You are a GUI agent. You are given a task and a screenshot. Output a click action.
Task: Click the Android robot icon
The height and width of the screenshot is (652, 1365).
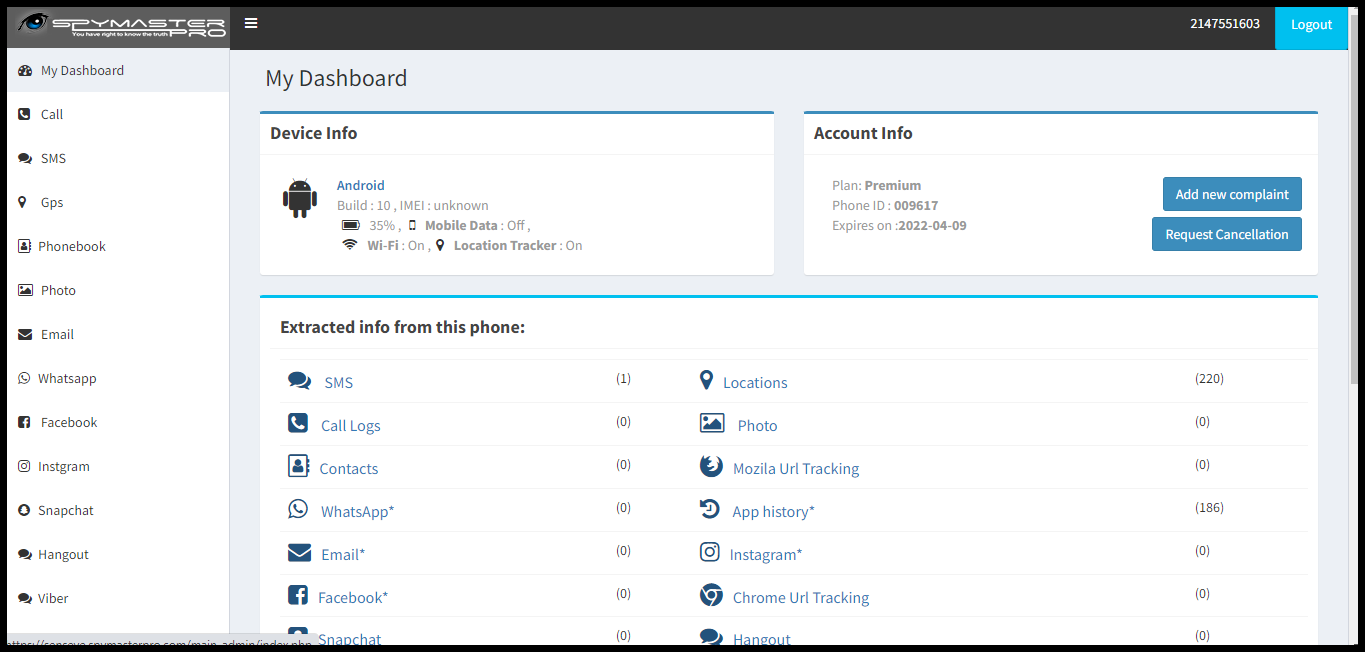tap(300, 198)
